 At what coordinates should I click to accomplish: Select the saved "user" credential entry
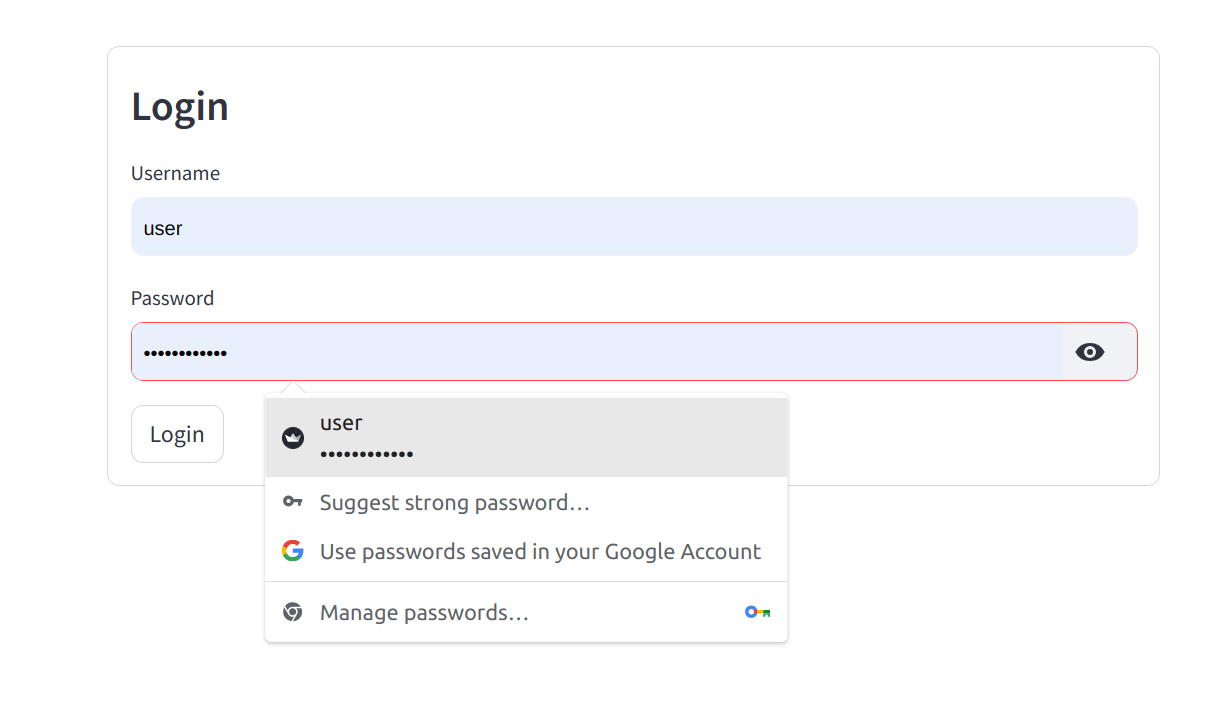[x=450, y=437]
